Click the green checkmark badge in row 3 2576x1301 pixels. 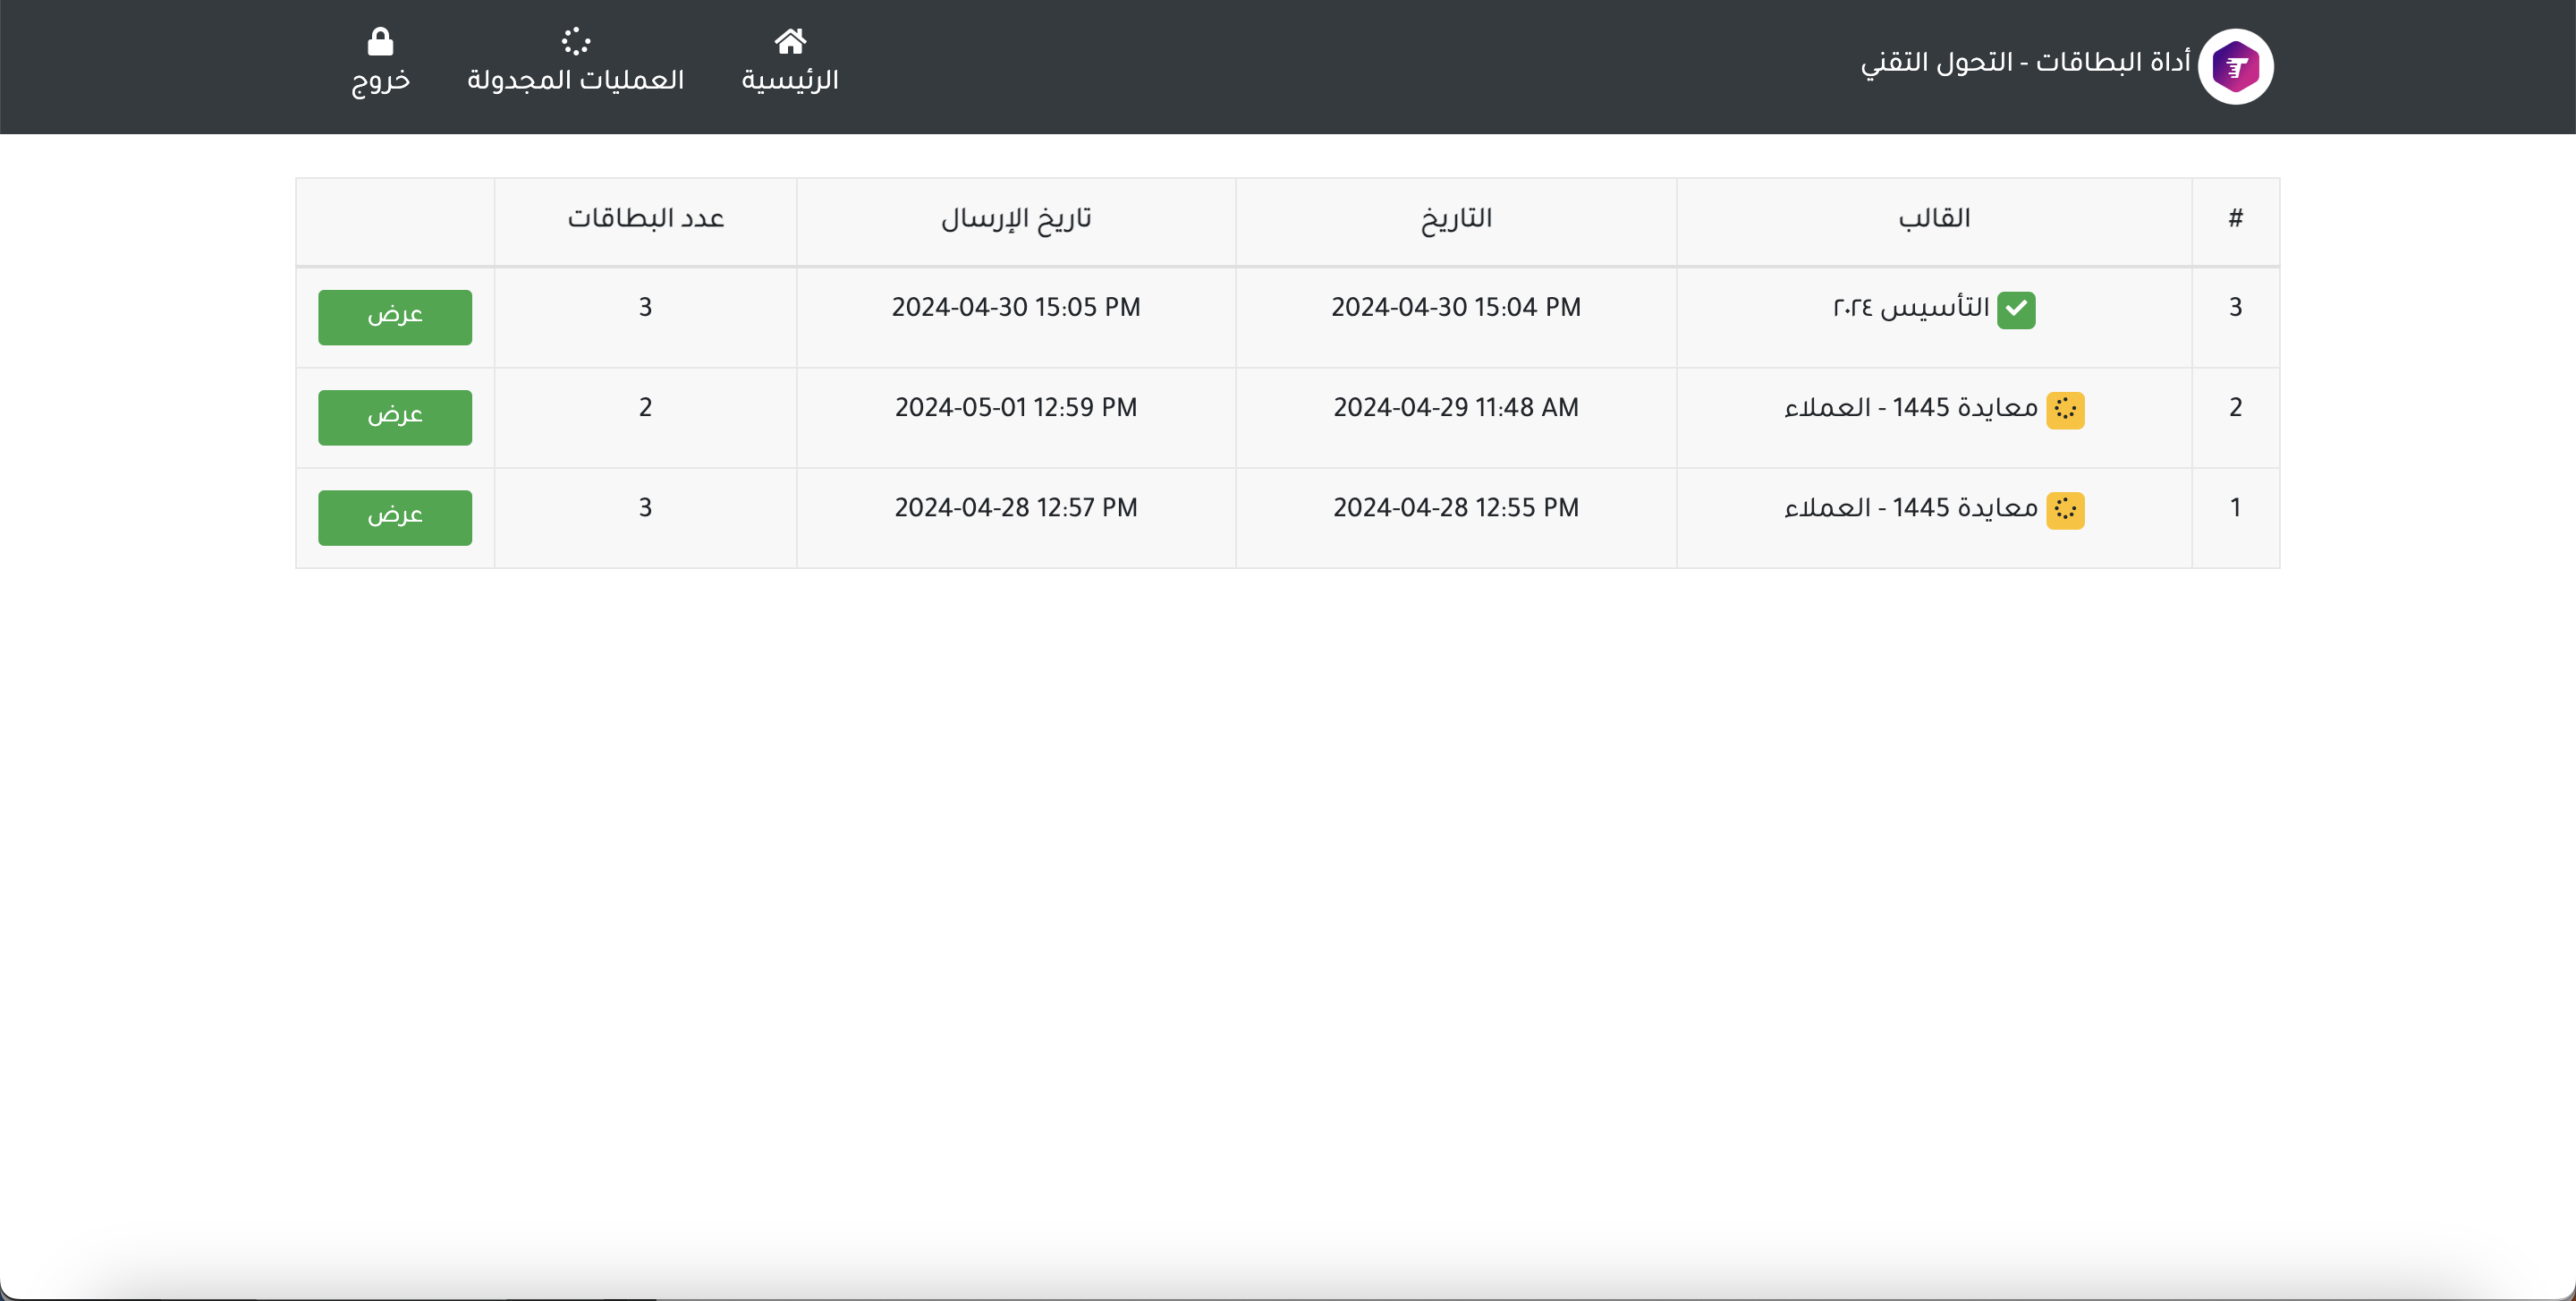coord(2015,309)
